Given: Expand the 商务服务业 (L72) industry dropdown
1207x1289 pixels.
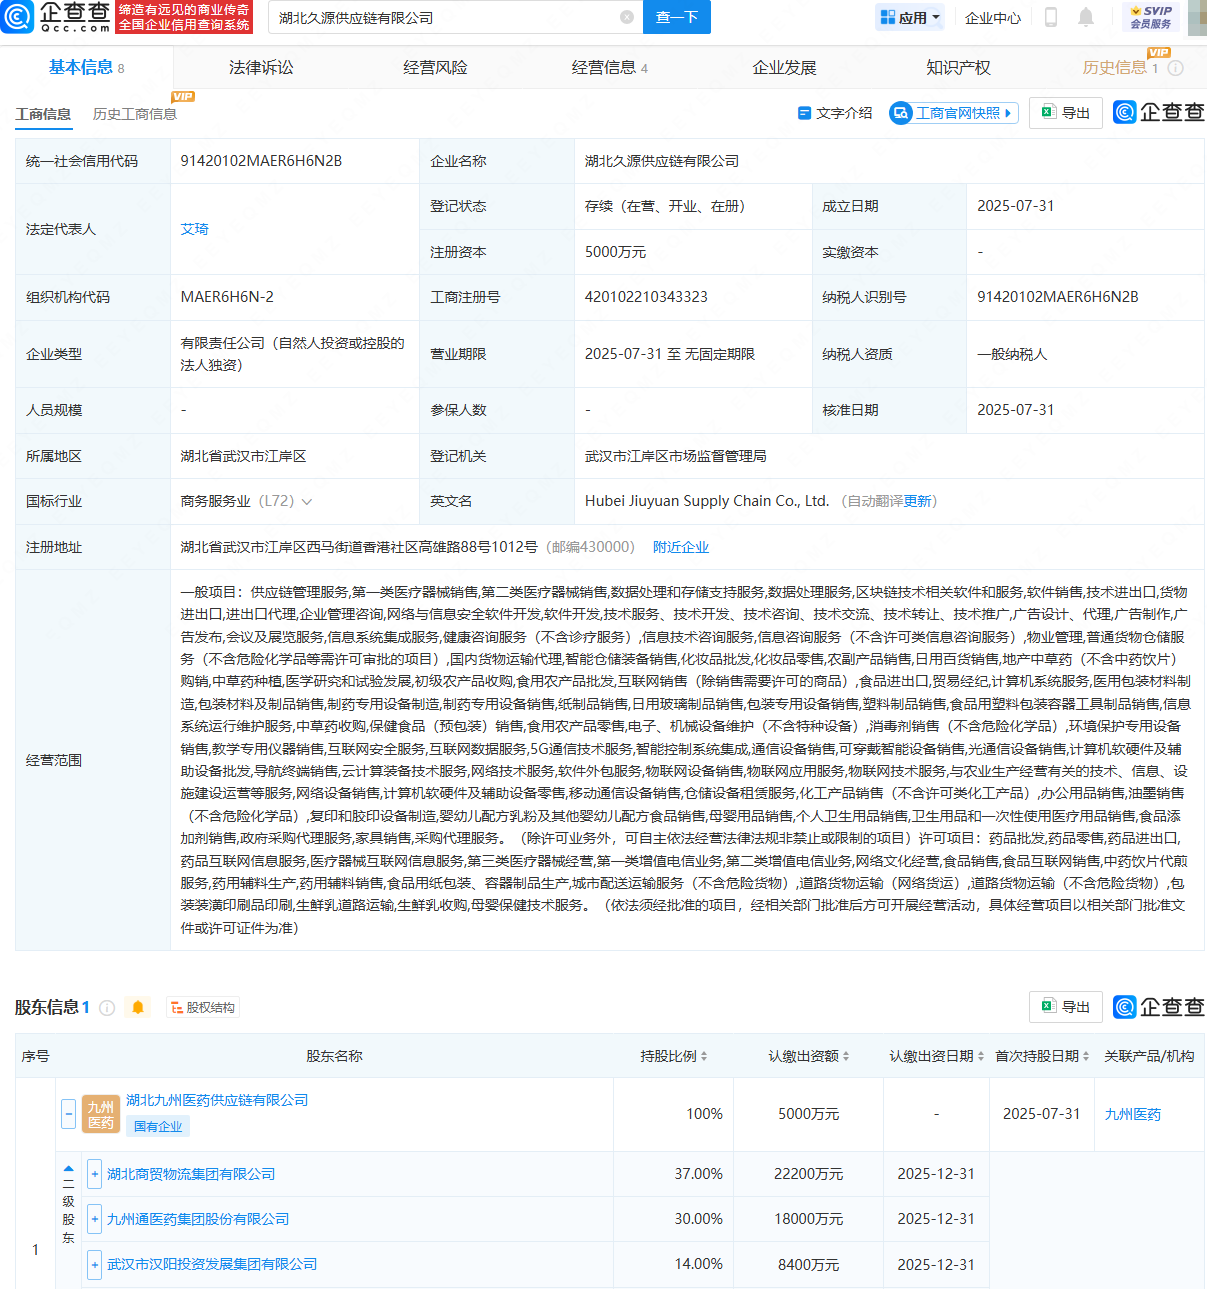Looking at the screenshot, I should tap(306, 501).
